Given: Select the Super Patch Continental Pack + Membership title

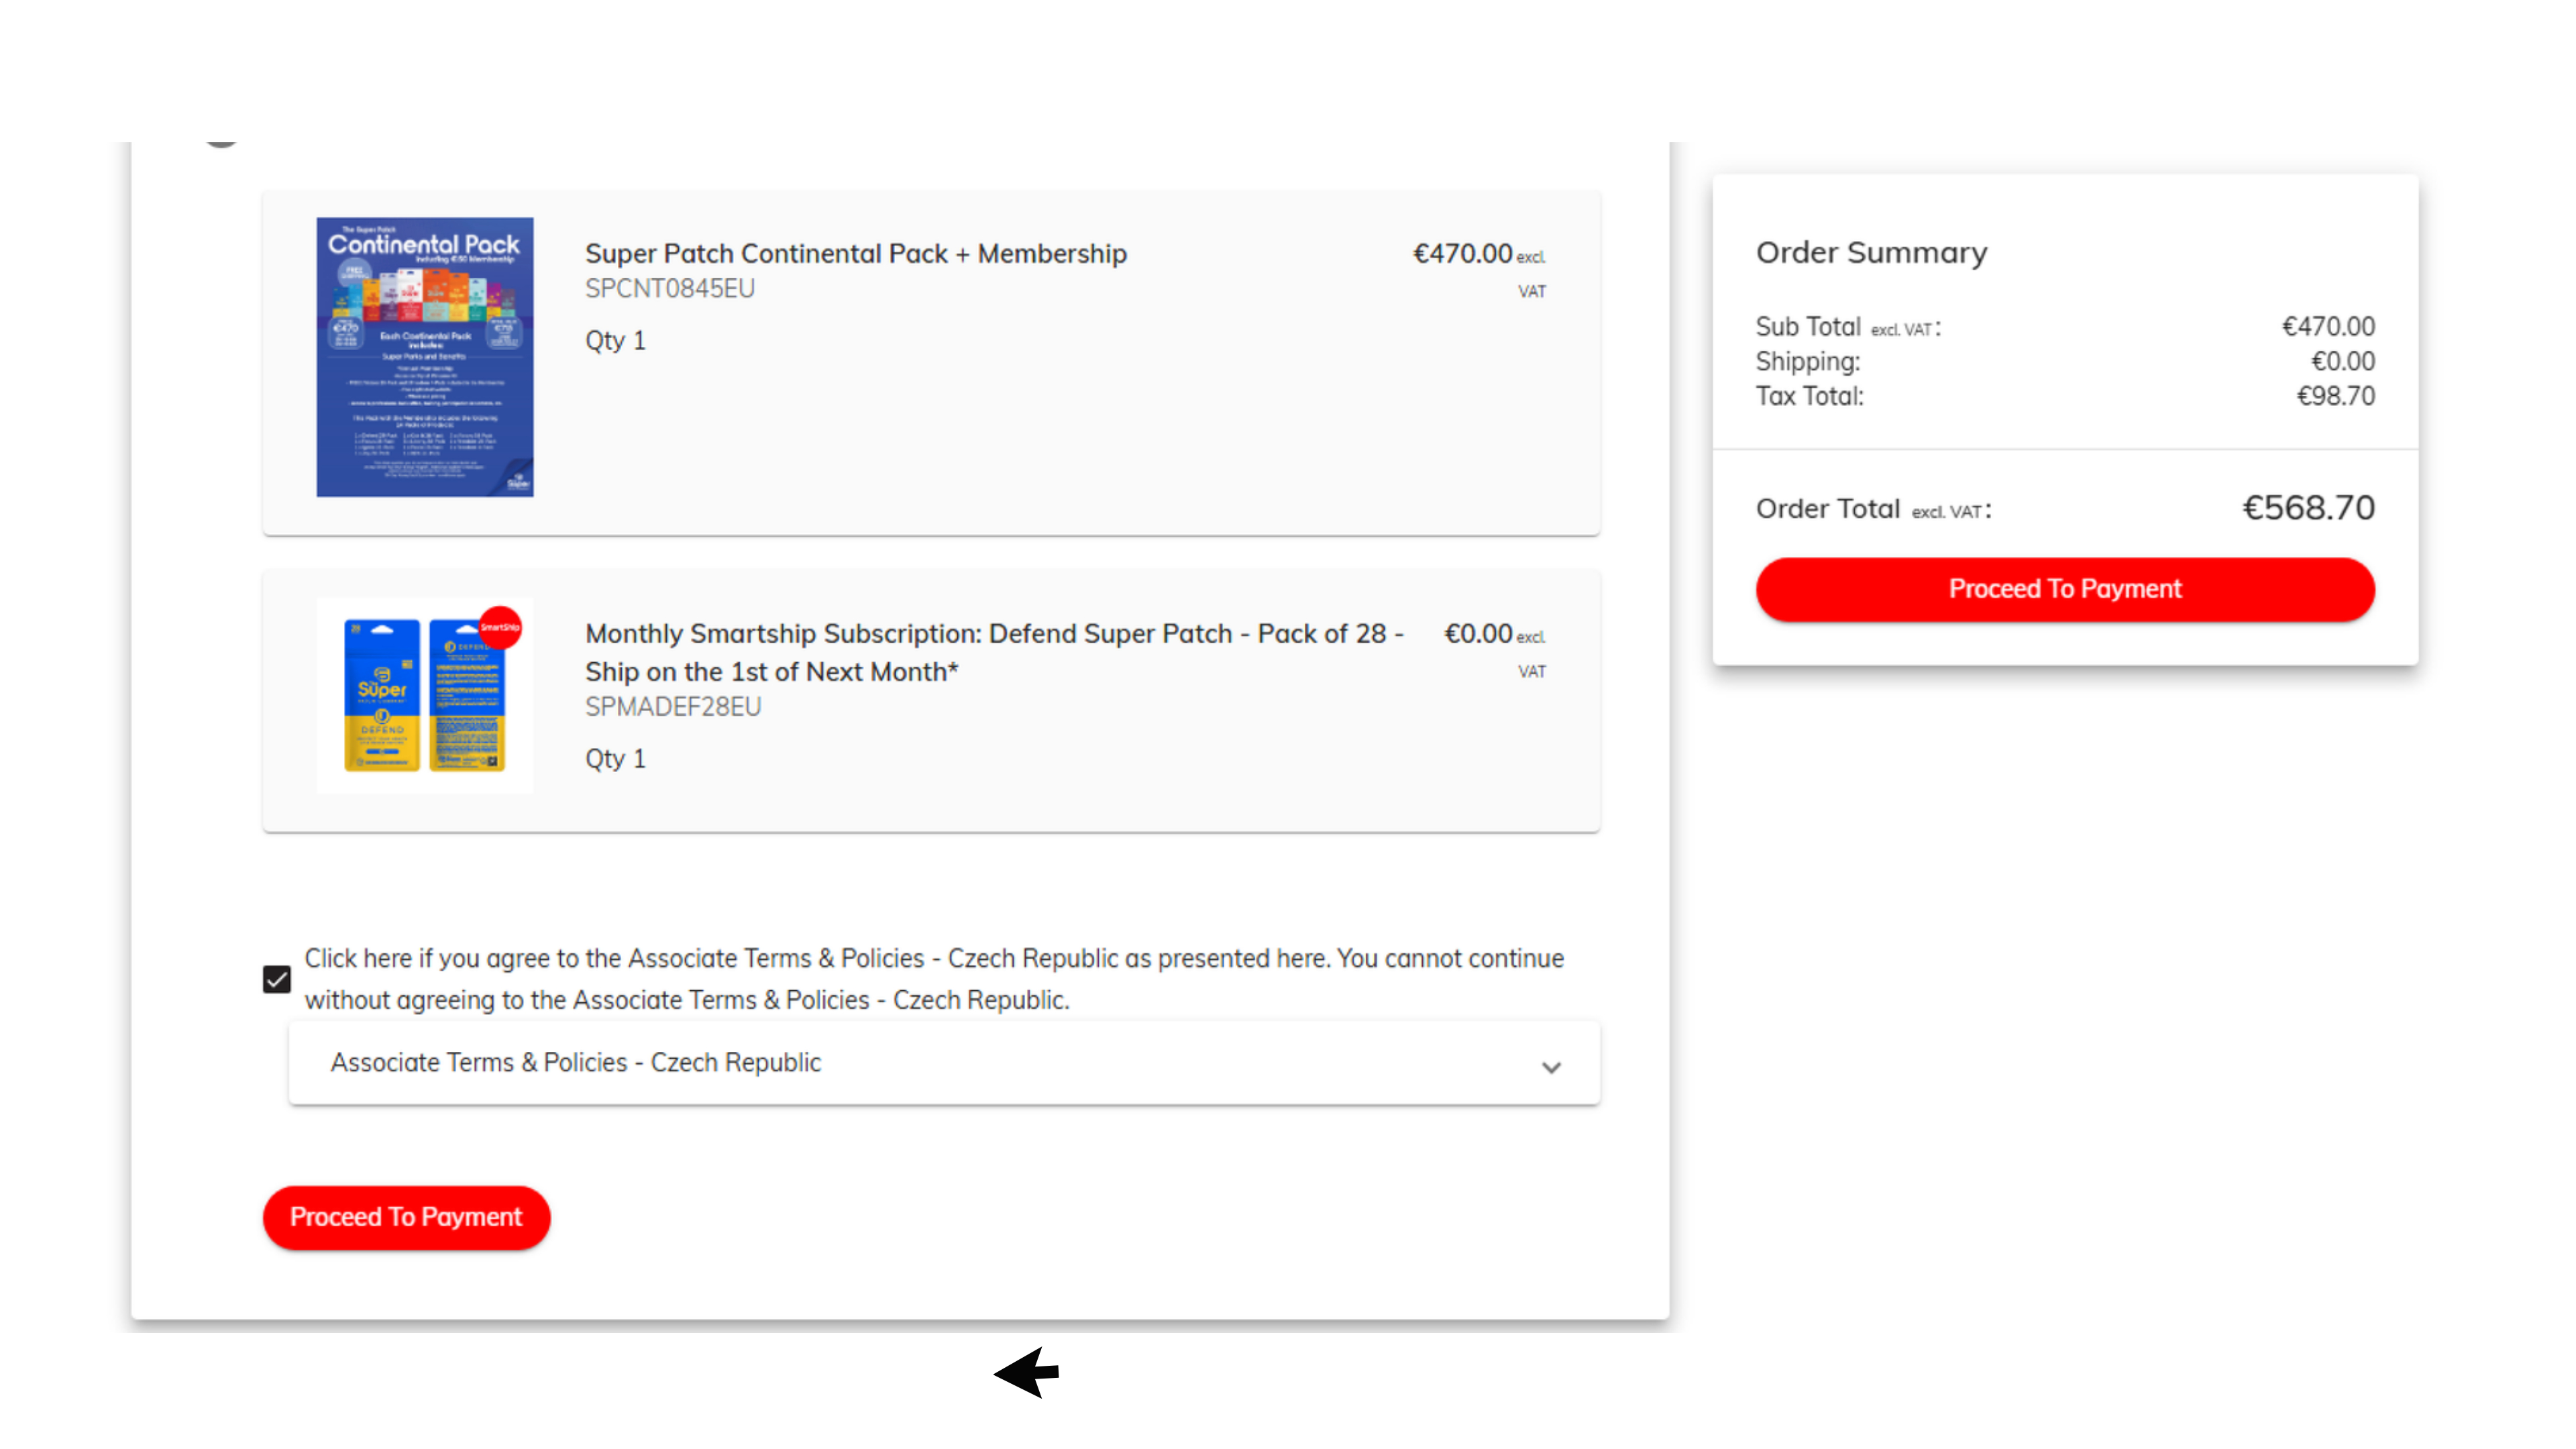Looking at the screenshot, I should click(856, 254).
